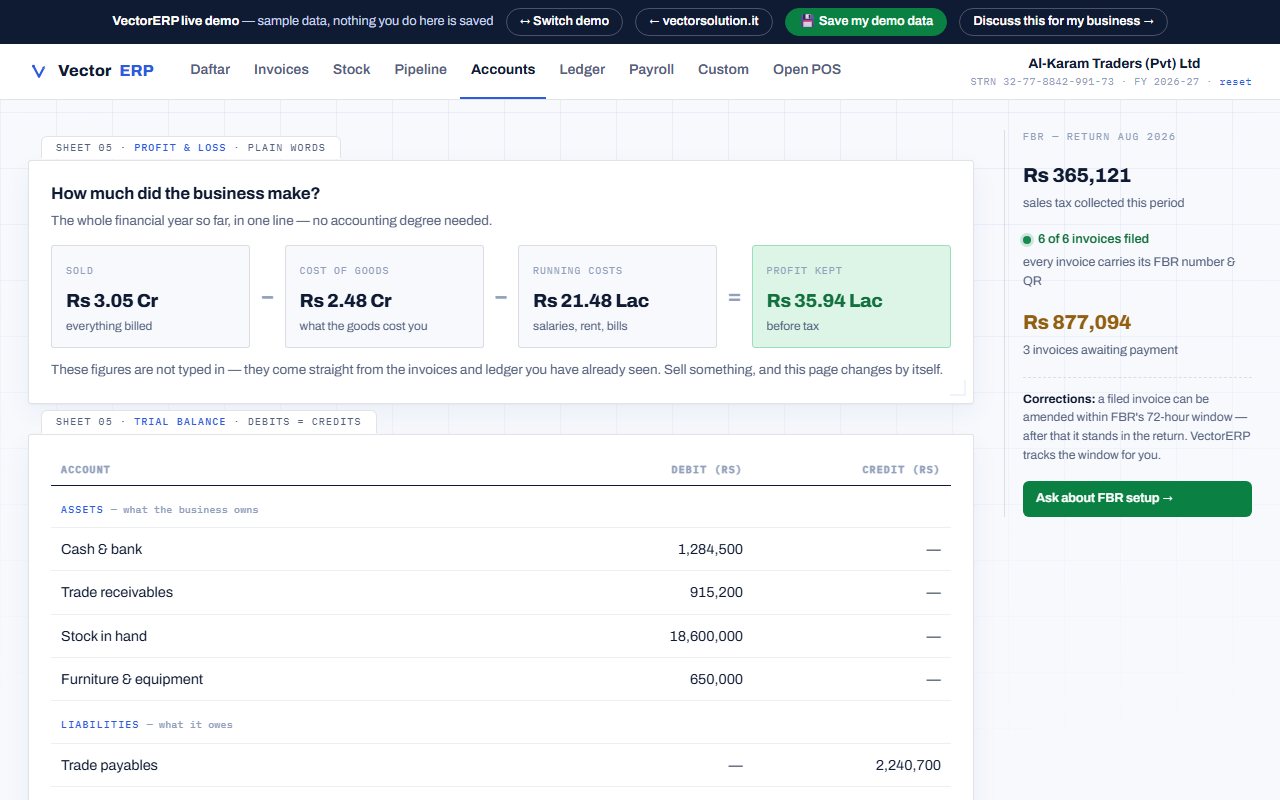Click the reset link under company name
The width and height of the screenshot is (1280, 800).
(x=1236, y=82)
